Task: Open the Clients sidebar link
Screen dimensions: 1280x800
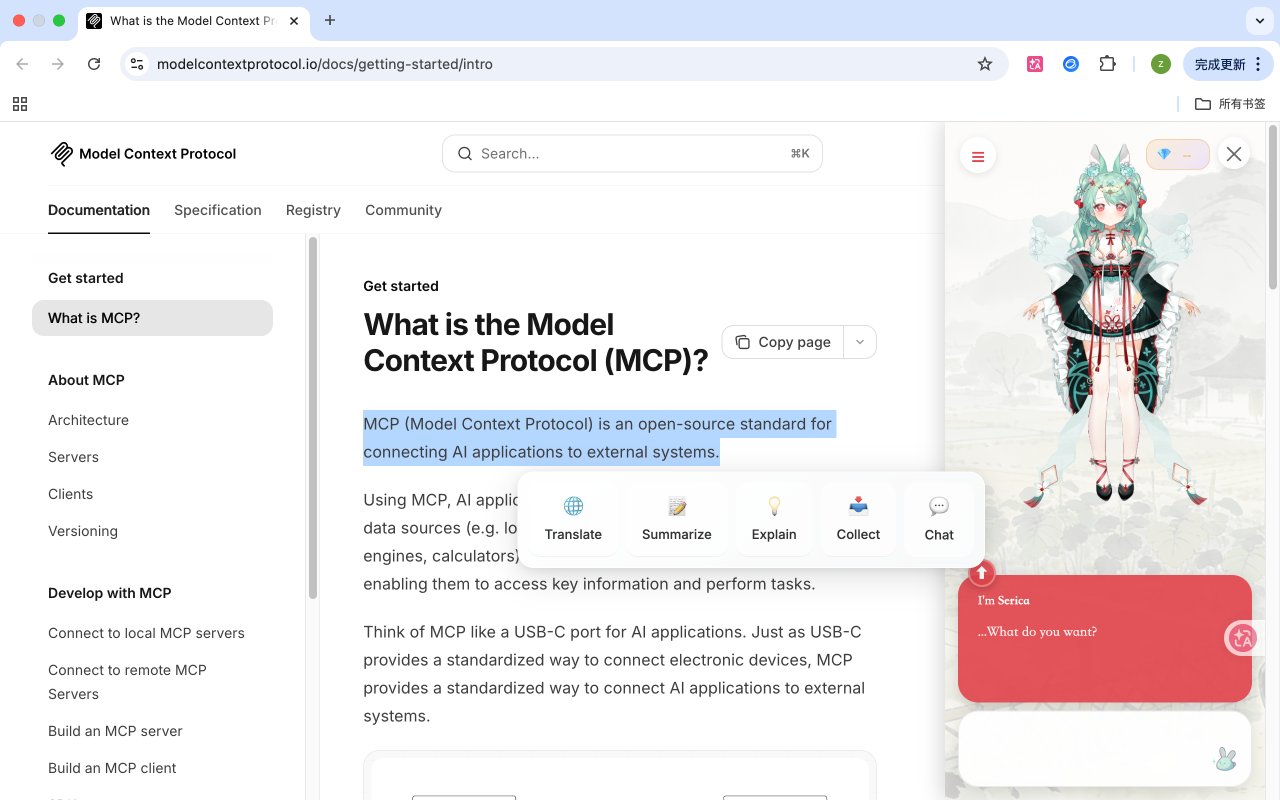Action: point(70,494)
